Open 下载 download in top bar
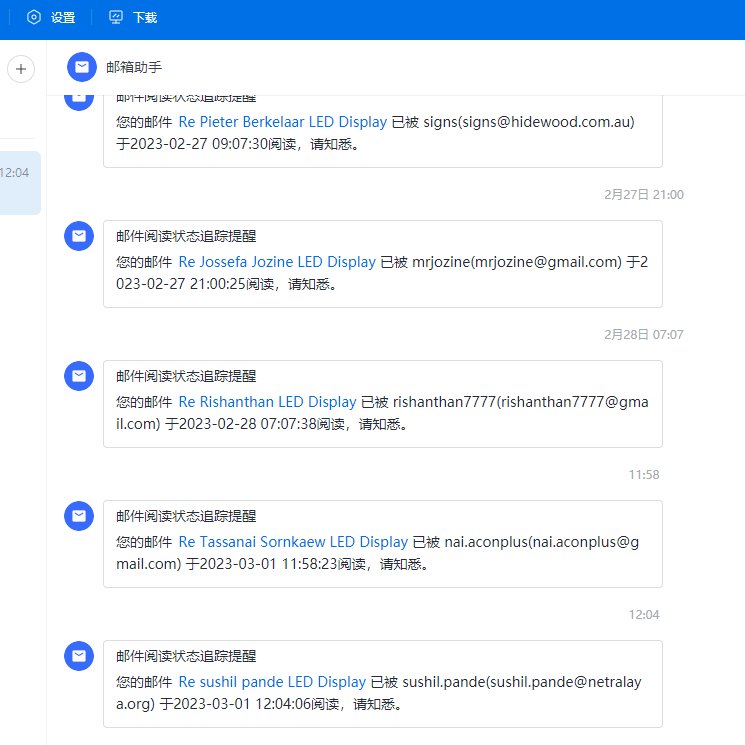Viewport: 745px width, 745px height. (x=133, y=18)
